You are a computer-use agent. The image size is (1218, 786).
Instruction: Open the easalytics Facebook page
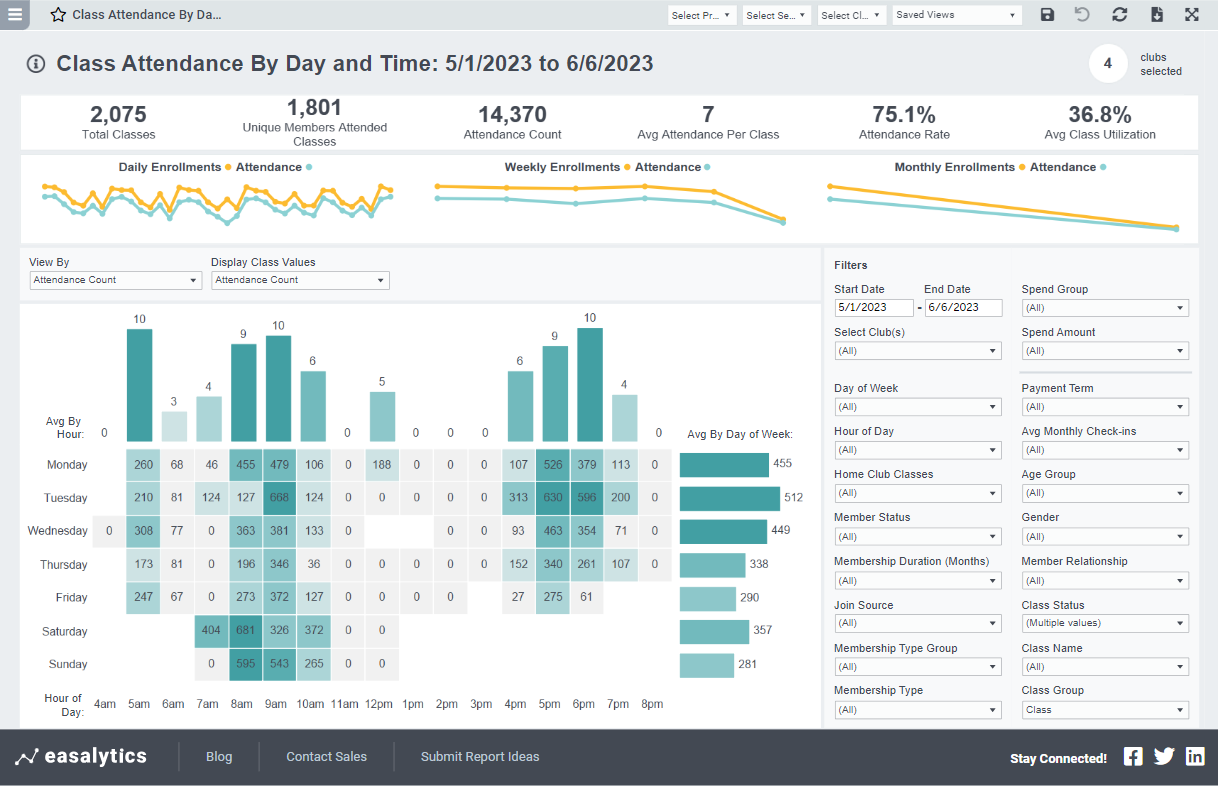[1133, 757]
